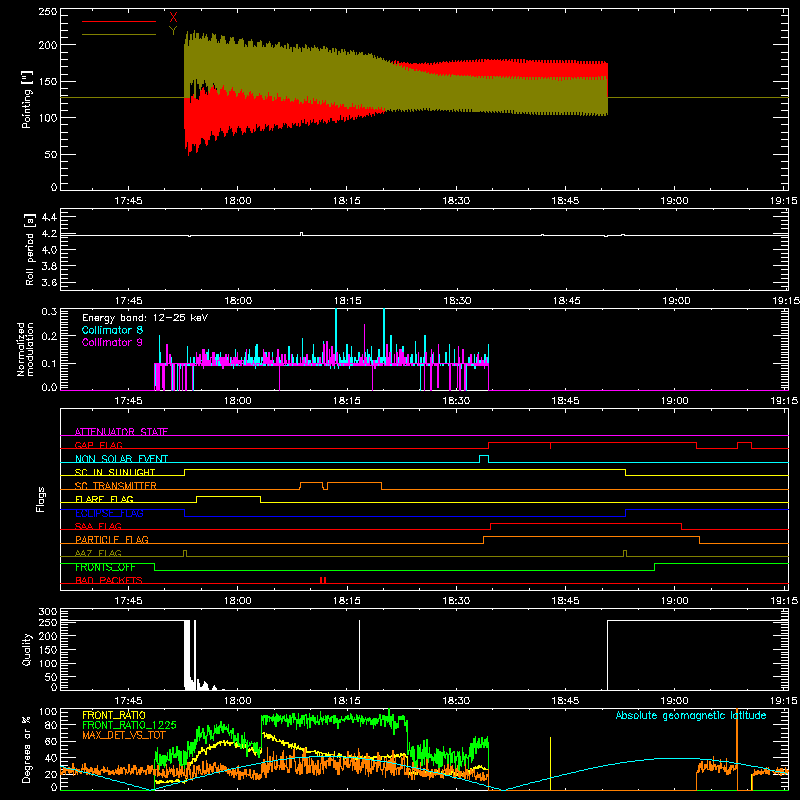Click the 'Collimator 8' legend label
800x800 pixels.
[x=112, y=330]
